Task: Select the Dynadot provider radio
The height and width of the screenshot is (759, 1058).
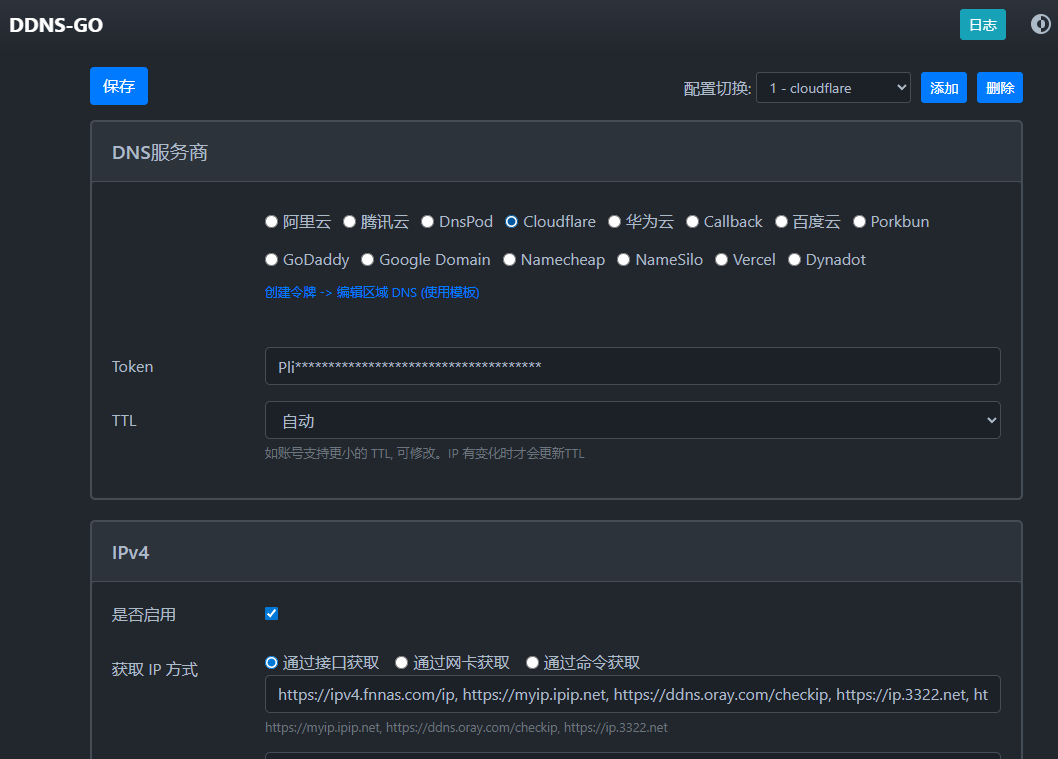Action: [794, 259]
